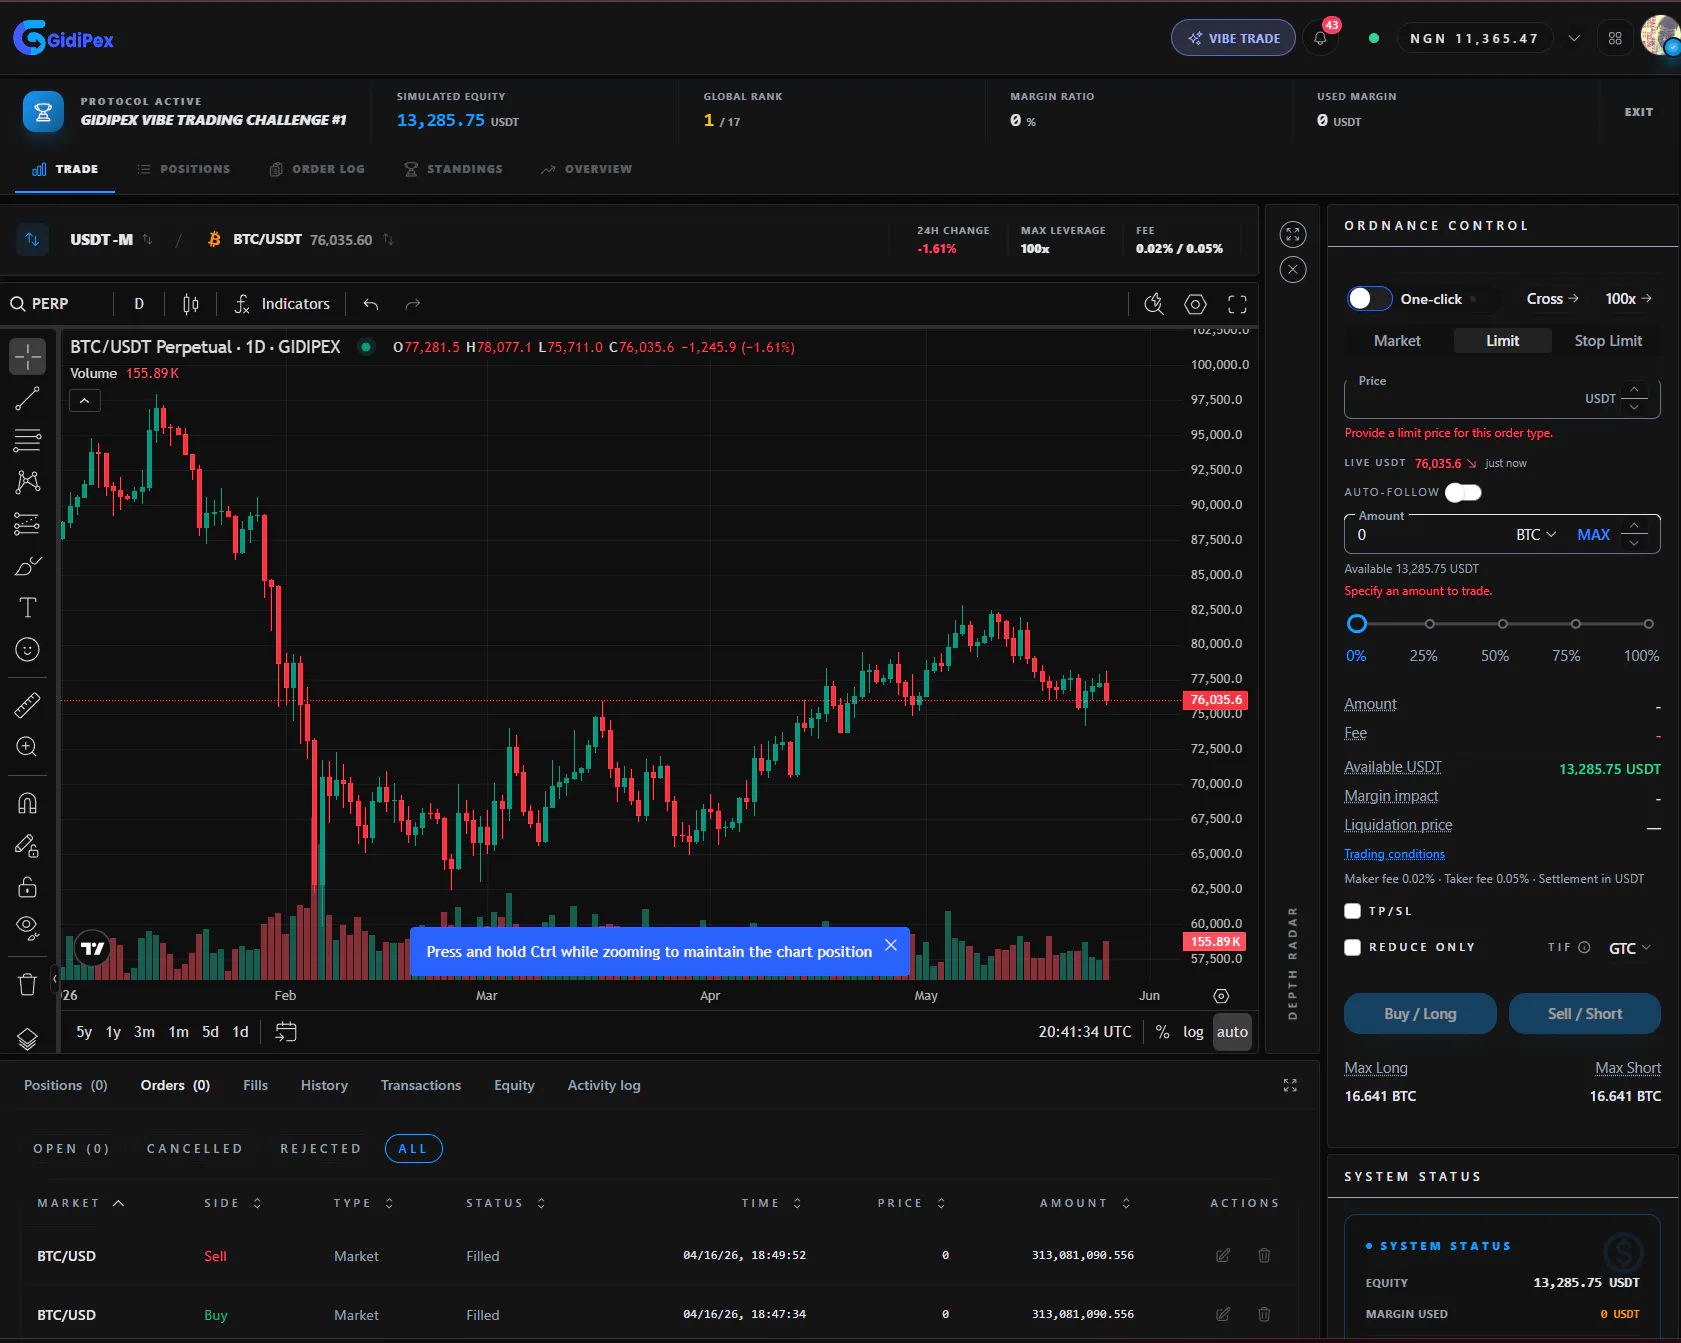This screenshot has height=1343, width=1681.
Task: Select the Market order type
Action: point(1397,341)
